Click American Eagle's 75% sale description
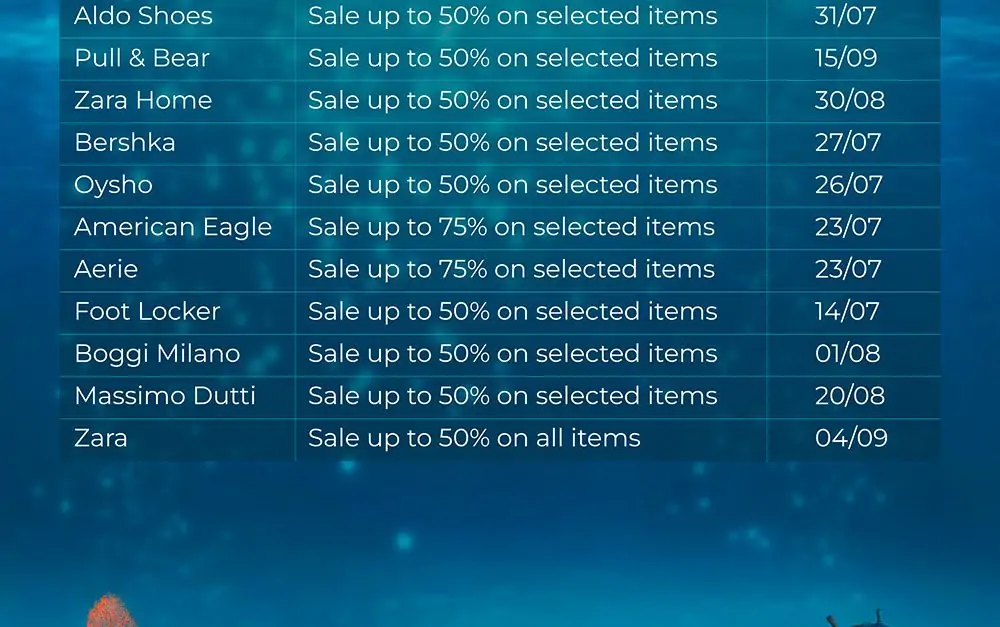 (x=511, y=227)
